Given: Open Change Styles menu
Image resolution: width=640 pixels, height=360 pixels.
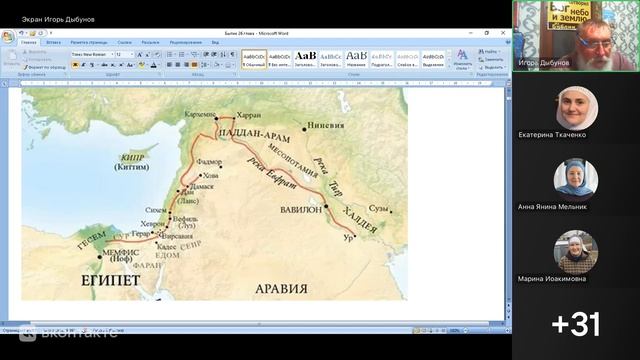Looking at the screenshot, I should 462,60.
